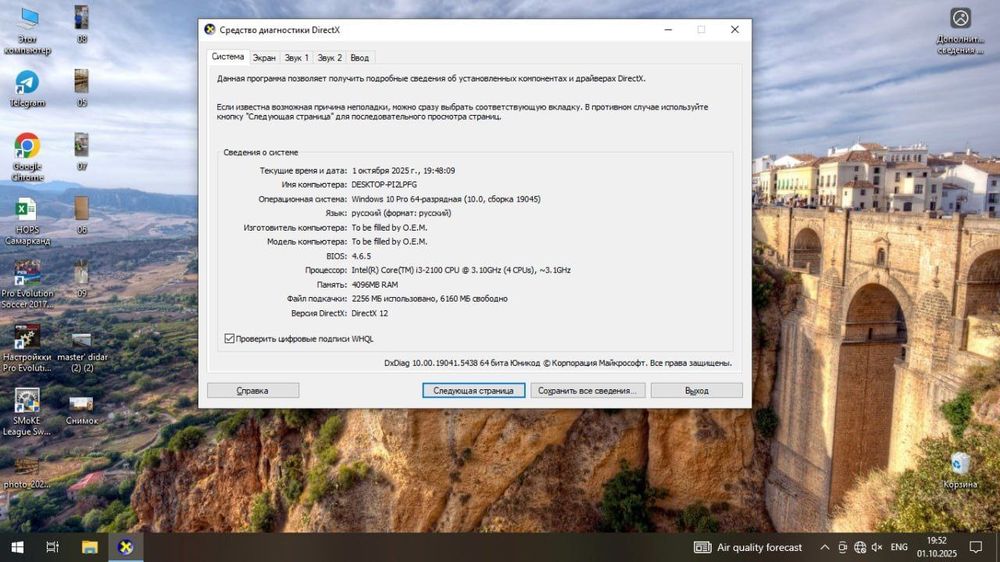Click the processor value Intel Core i3-2100
The image size is (1000, 562).
(461, 270)
